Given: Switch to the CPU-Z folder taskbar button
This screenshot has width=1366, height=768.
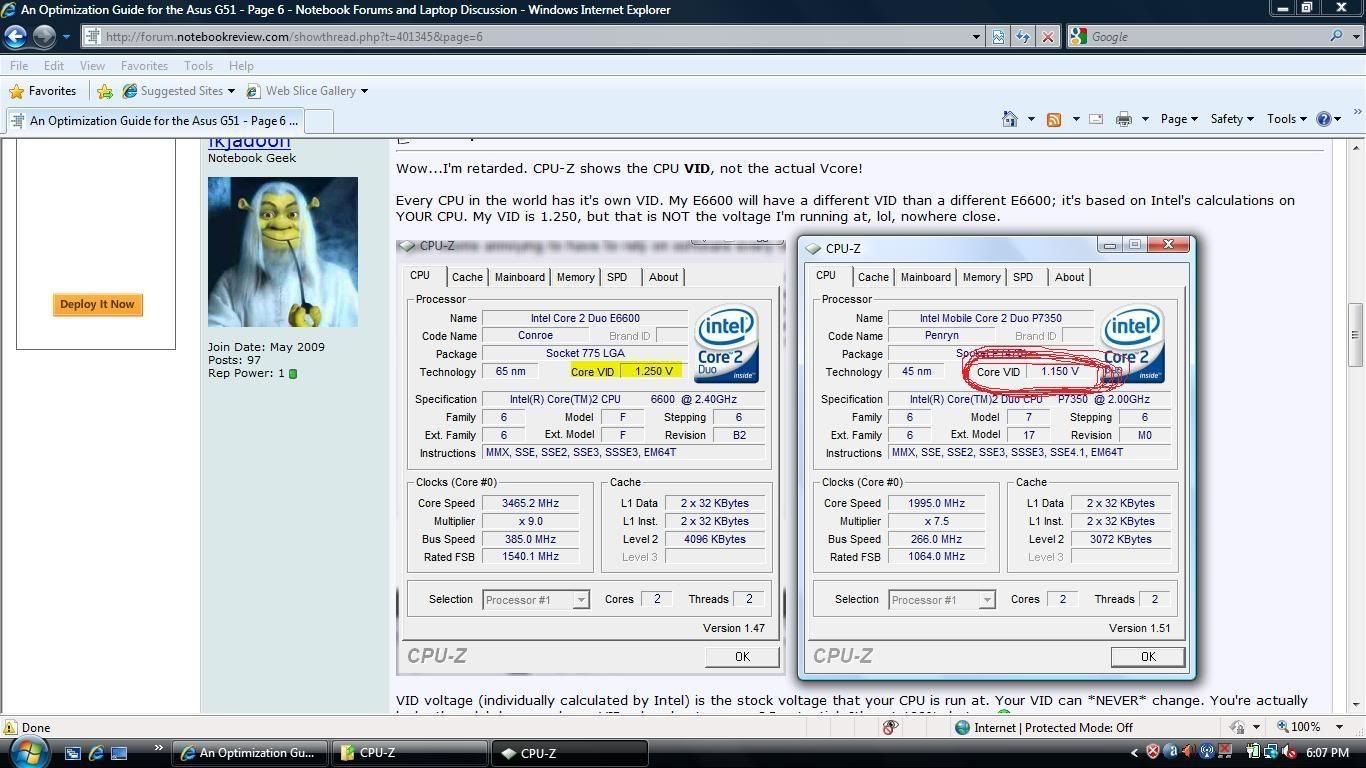Looking at the screenshot, I should pyautogui.click(x=410, y=753).
